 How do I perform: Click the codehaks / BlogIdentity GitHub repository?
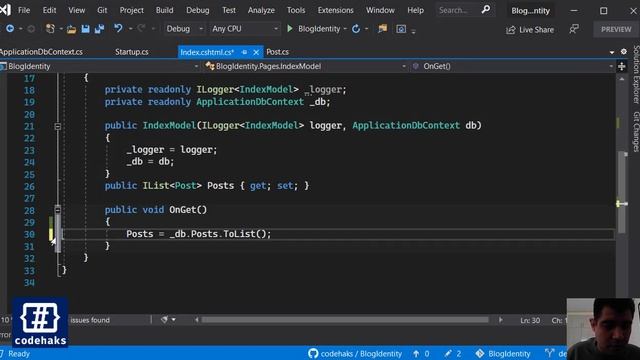point(355,353)
